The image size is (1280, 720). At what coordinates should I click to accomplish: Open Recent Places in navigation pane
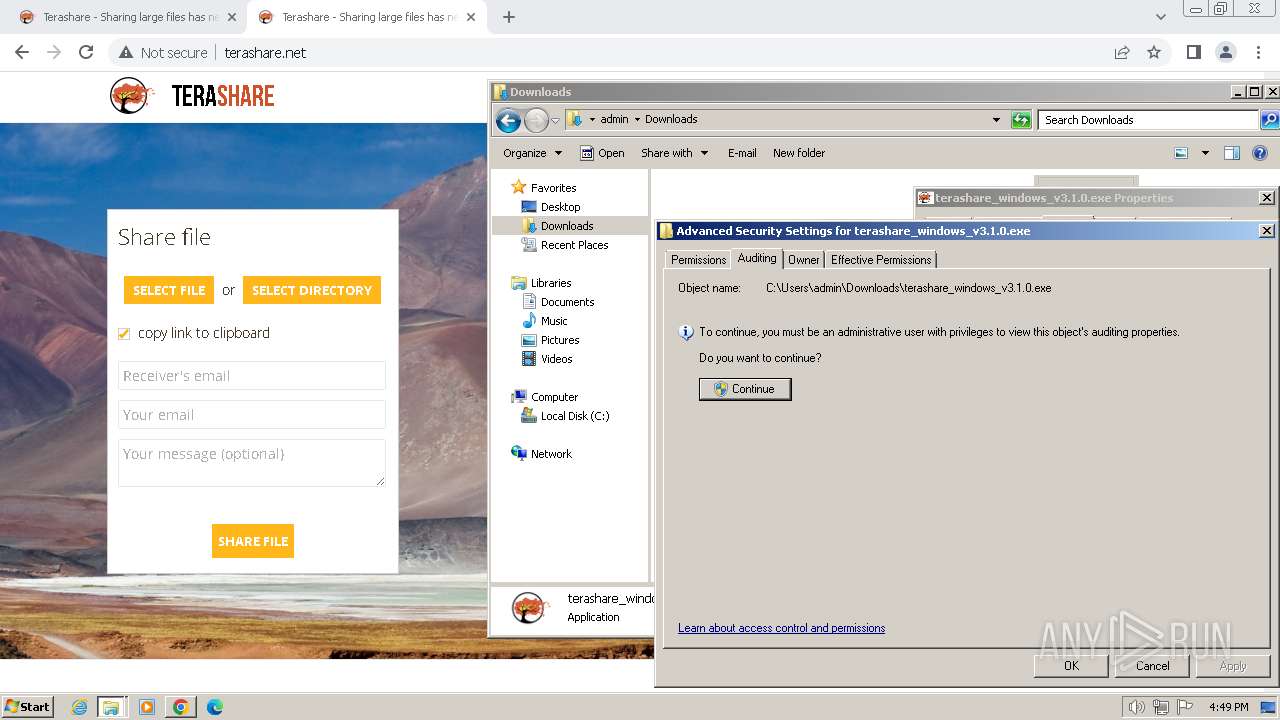(574, 245)
